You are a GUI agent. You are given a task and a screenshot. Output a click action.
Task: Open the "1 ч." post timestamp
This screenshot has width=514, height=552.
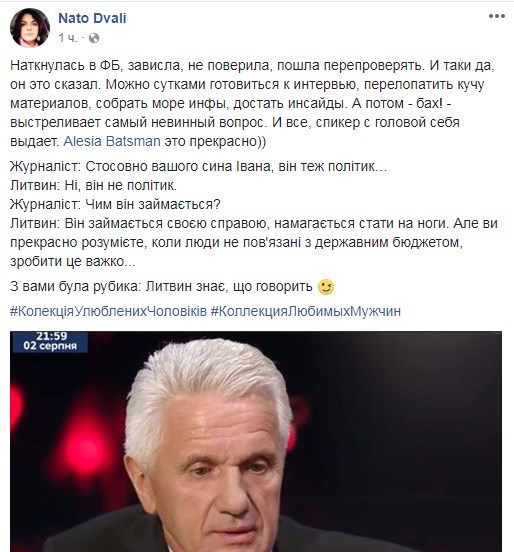point(68,38)
